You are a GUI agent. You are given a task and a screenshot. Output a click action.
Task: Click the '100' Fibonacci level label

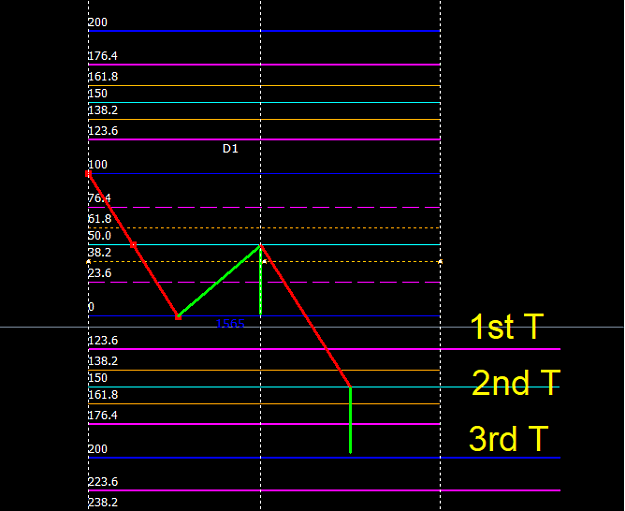click(98, 164)
